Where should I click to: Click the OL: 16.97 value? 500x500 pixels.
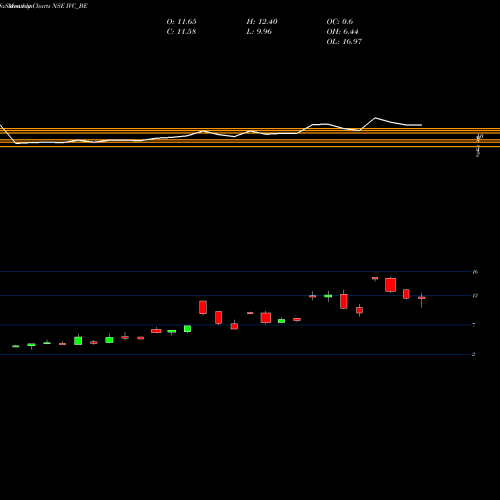point(344,42)
